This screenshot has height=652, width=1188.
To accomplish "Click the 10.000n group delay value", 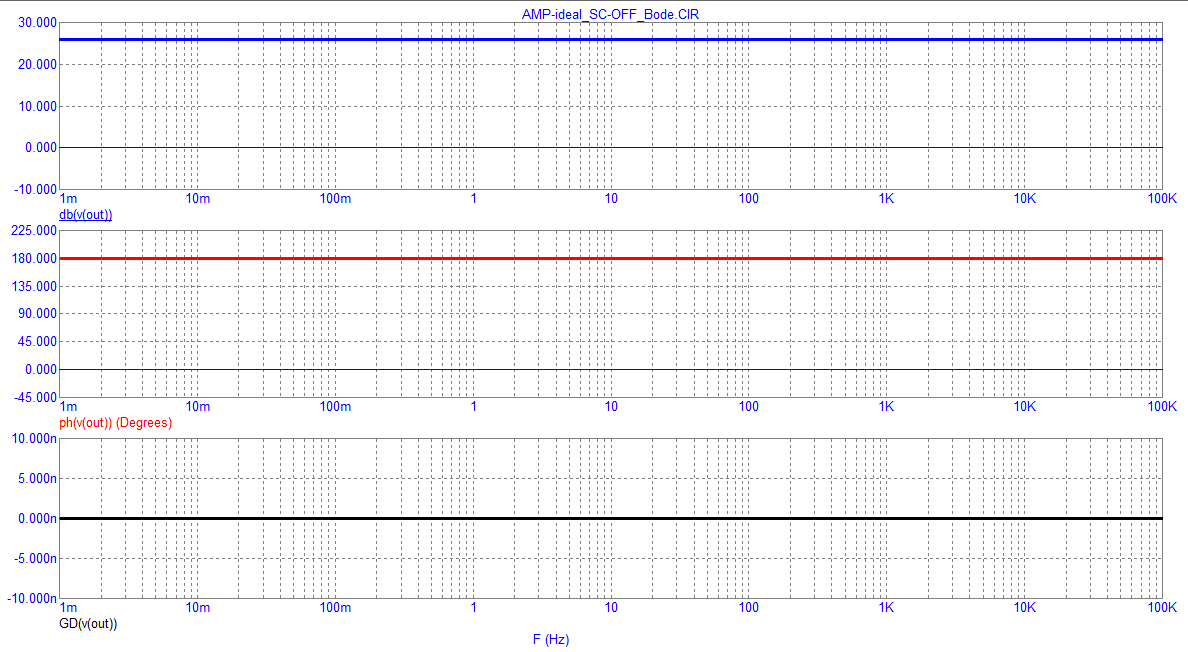I will pyautogui.click(x=35, y=439).
